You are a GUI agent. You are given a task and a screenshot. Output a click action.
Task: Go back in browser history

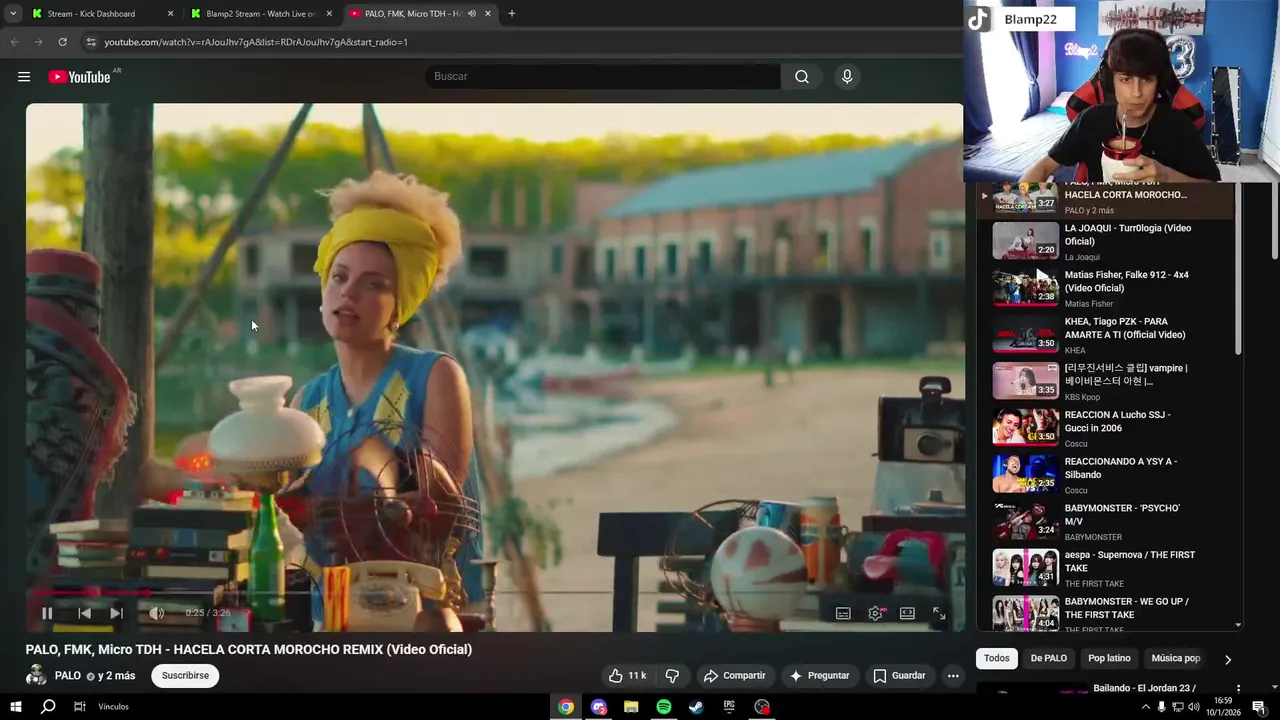click(14, 42)
